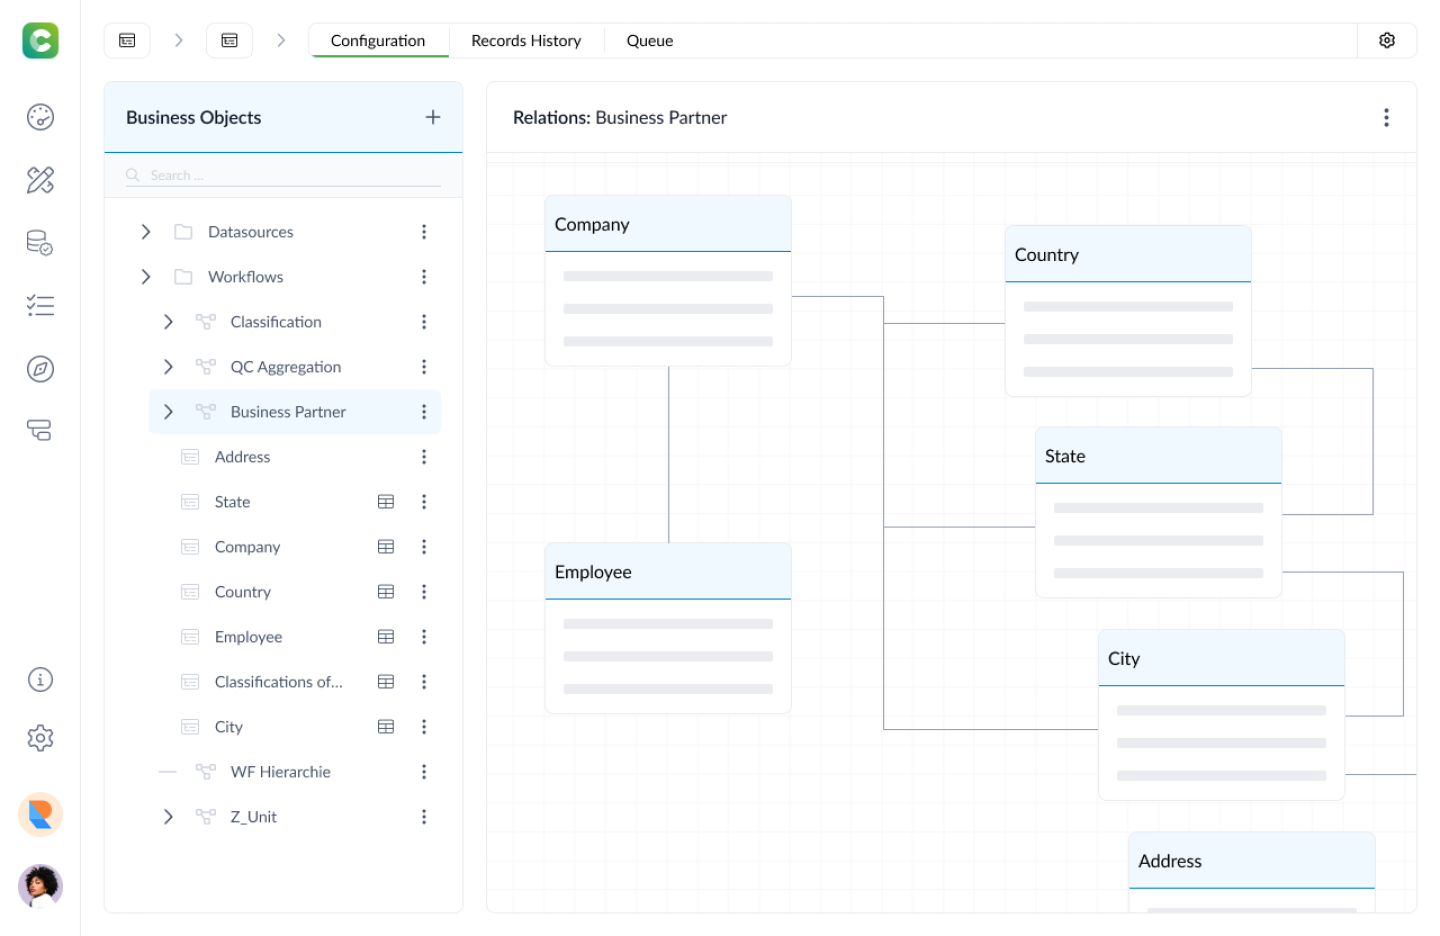Open table view icon for Classifications of...
This screenshot has width=1440, height=936.
click(386, 682)
